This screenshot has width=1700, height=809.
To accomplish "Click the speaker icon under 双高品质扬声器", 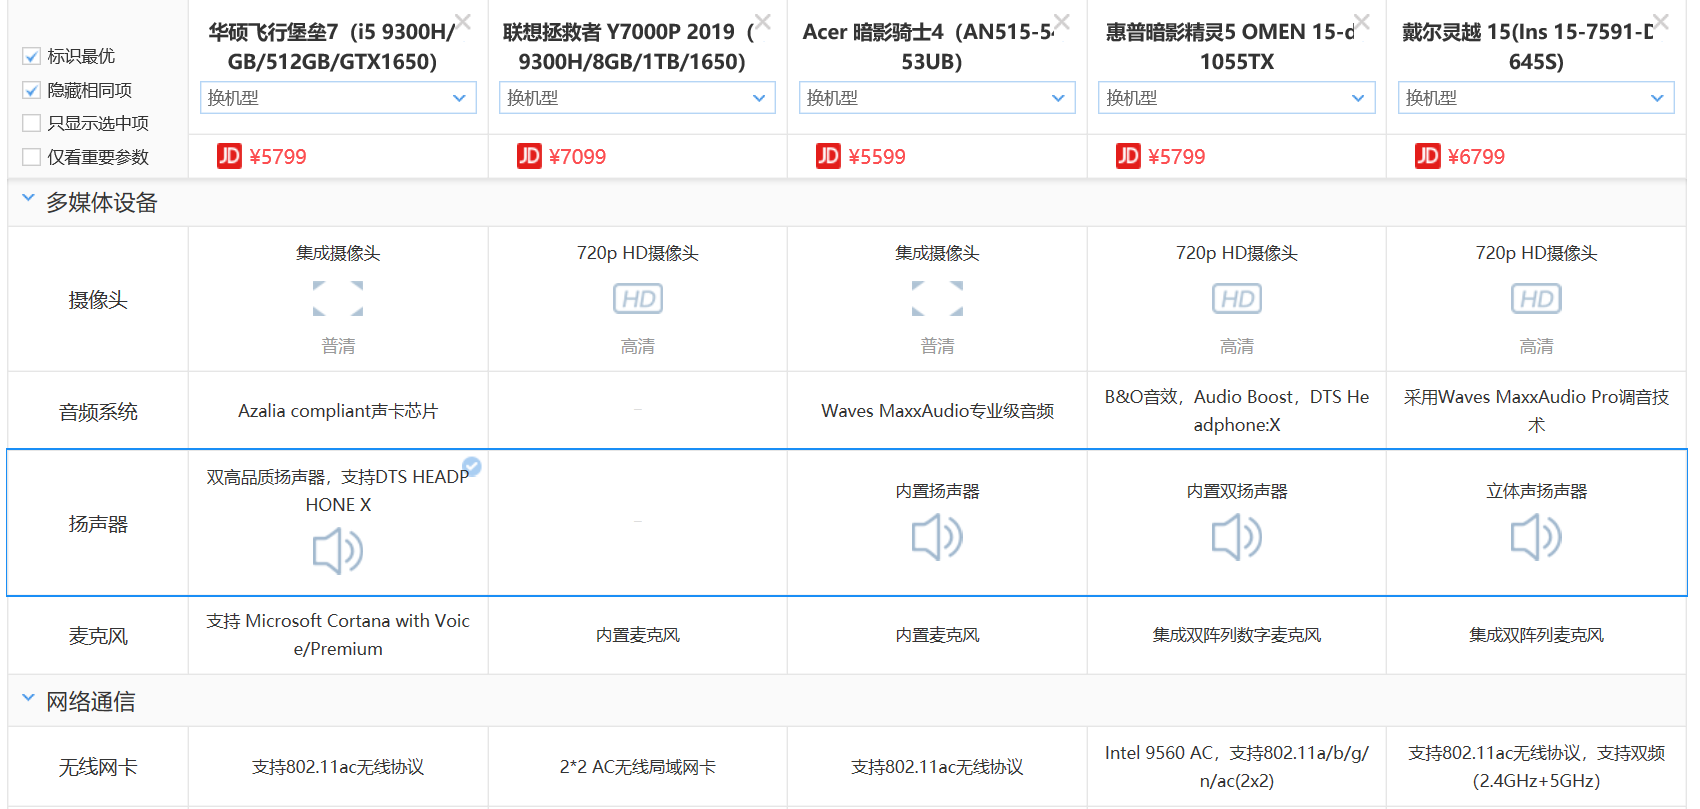I will (338, 551).
